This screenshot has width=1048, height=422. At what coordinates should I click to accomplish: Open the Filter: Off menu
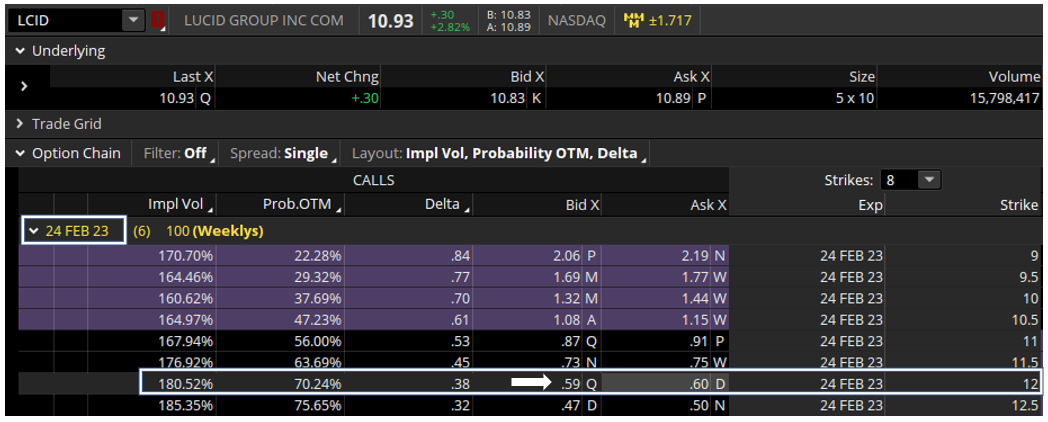179,153
